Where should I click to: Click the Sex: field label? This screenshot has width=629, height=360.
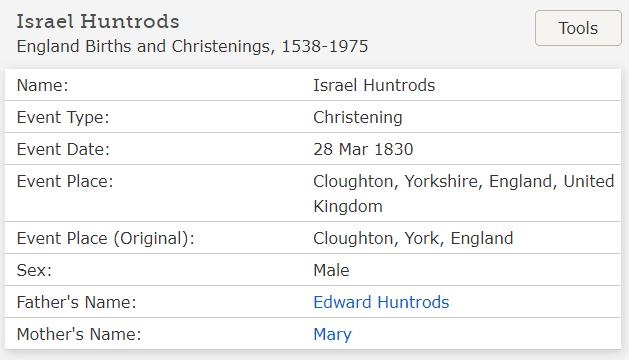pos(34,270)
